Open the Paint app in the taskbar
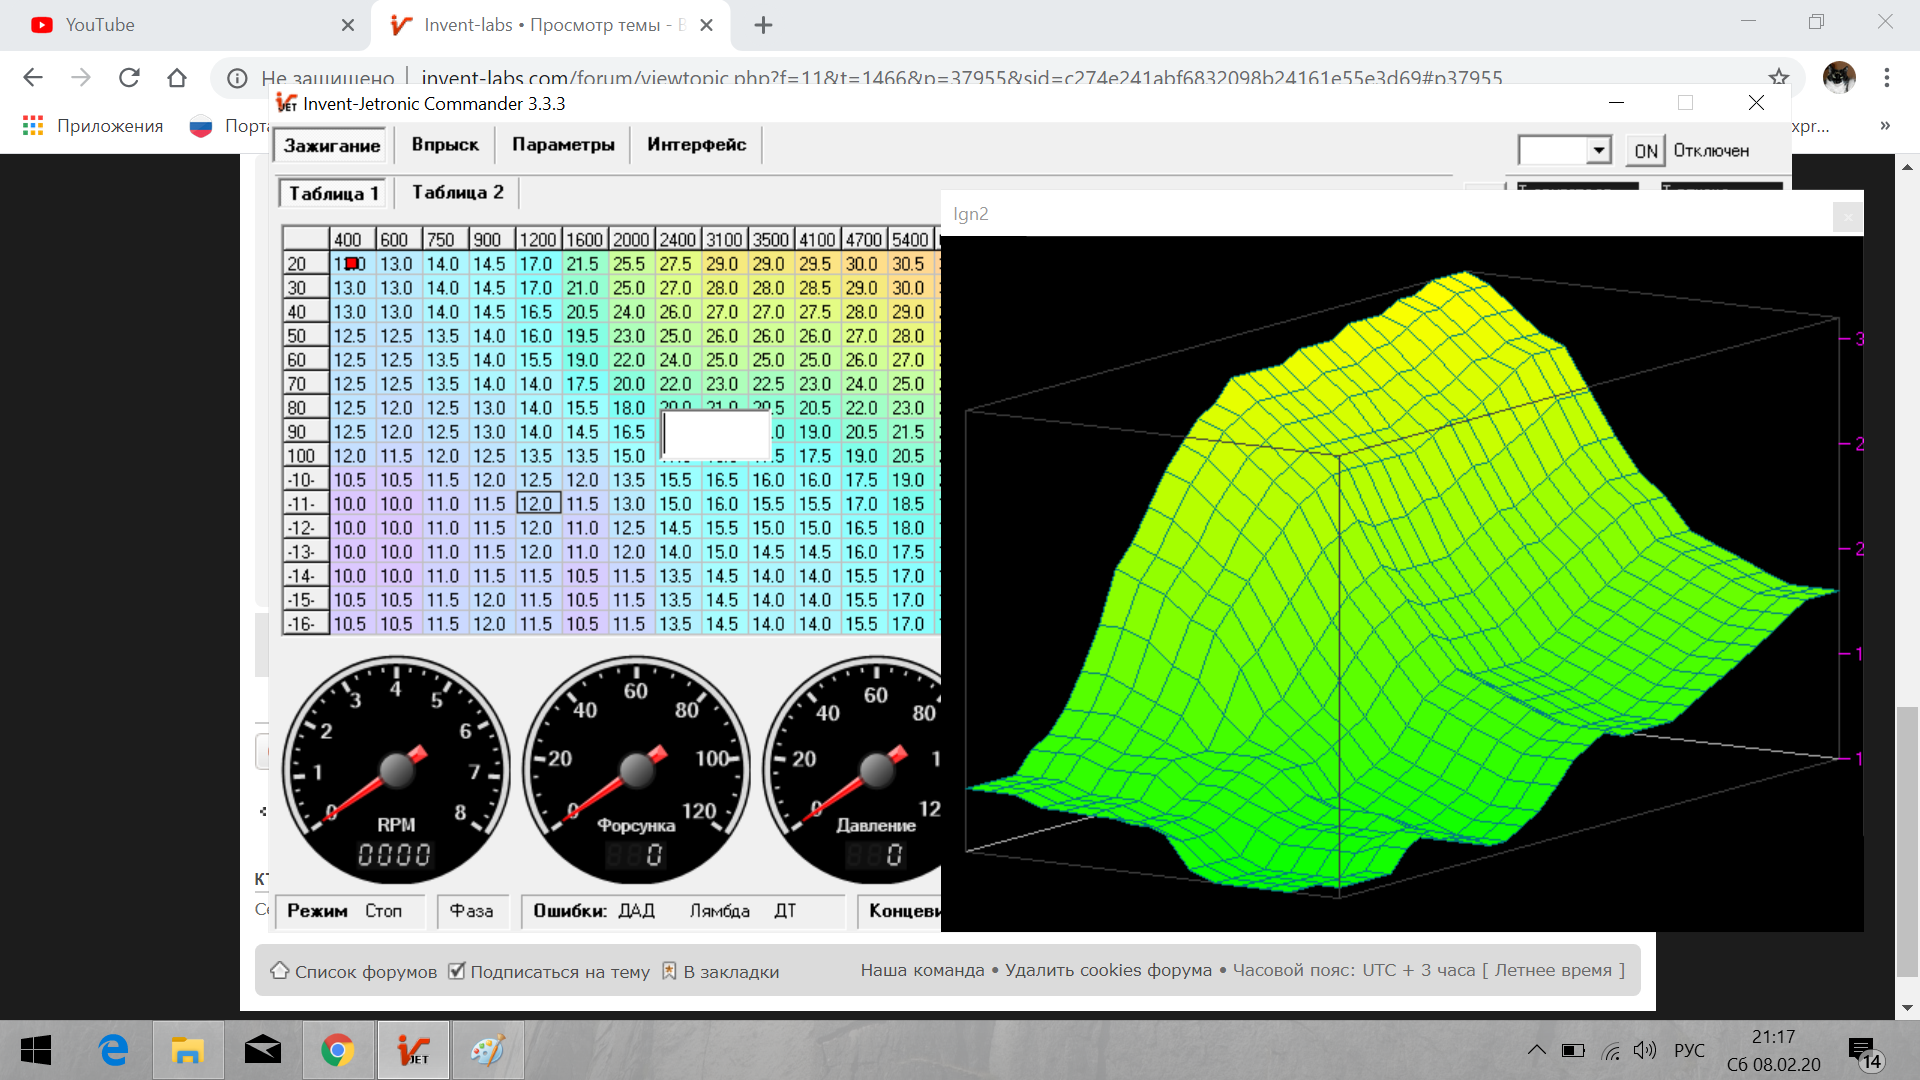Screen dimensions: 1920x1080 tap(488, 1050)
